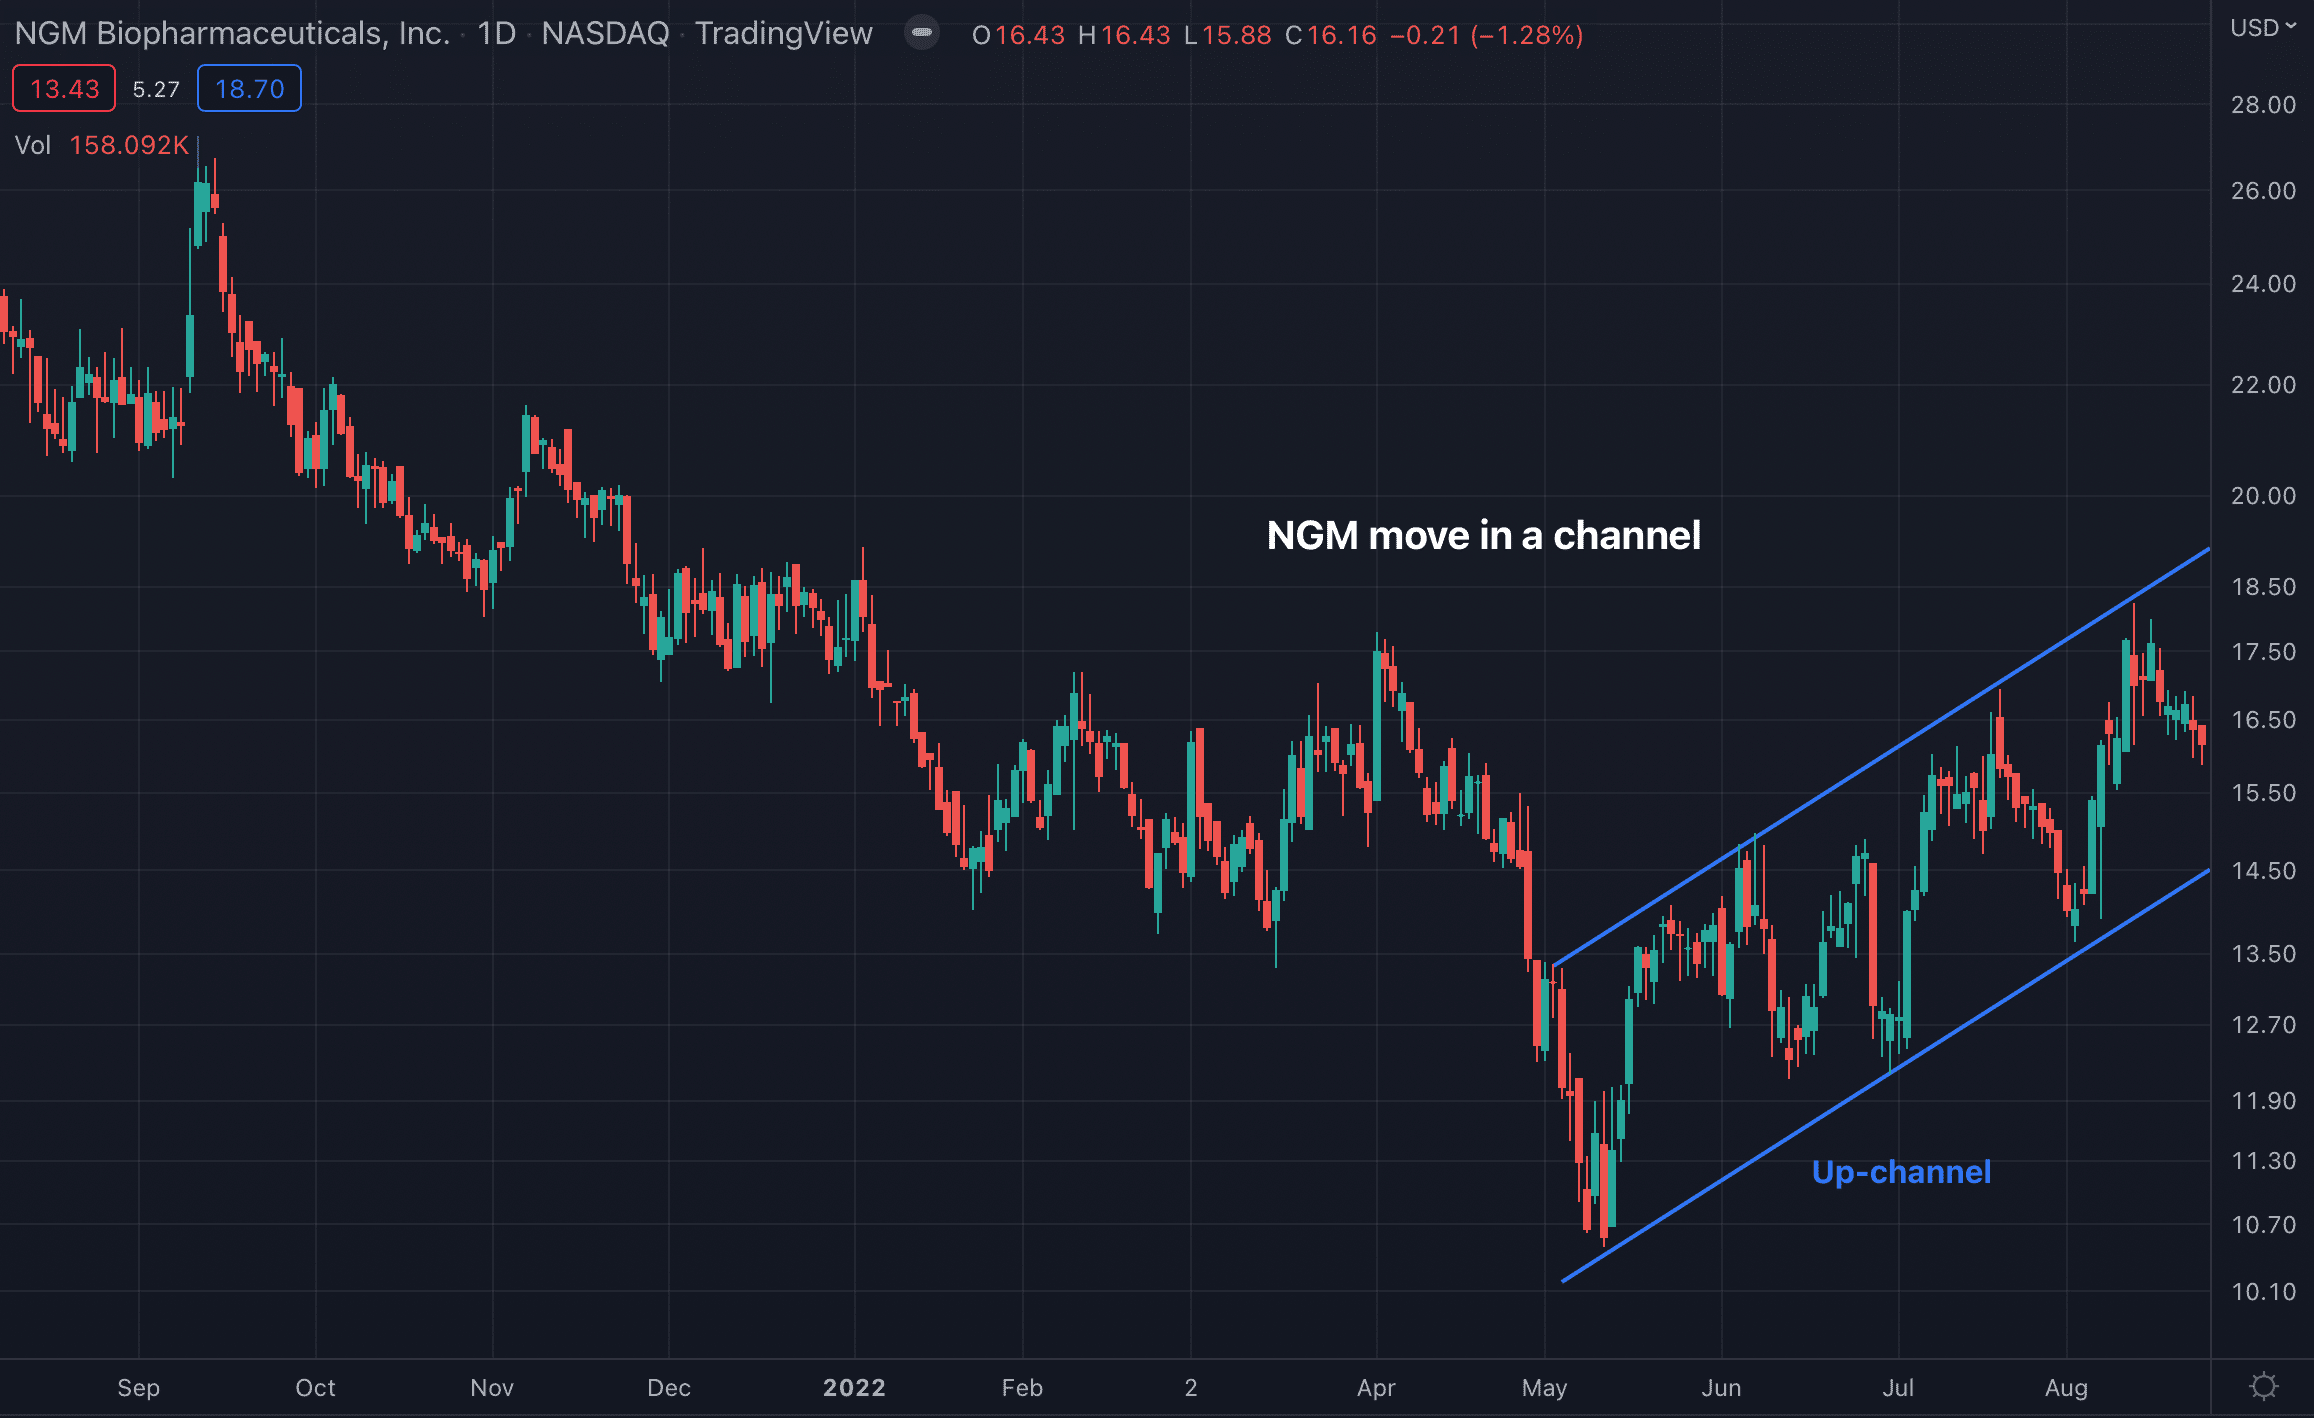This screenshot has height=1418, width=2314.
Task: Click the red 13.43 sell price box
Action: point(64,89)
